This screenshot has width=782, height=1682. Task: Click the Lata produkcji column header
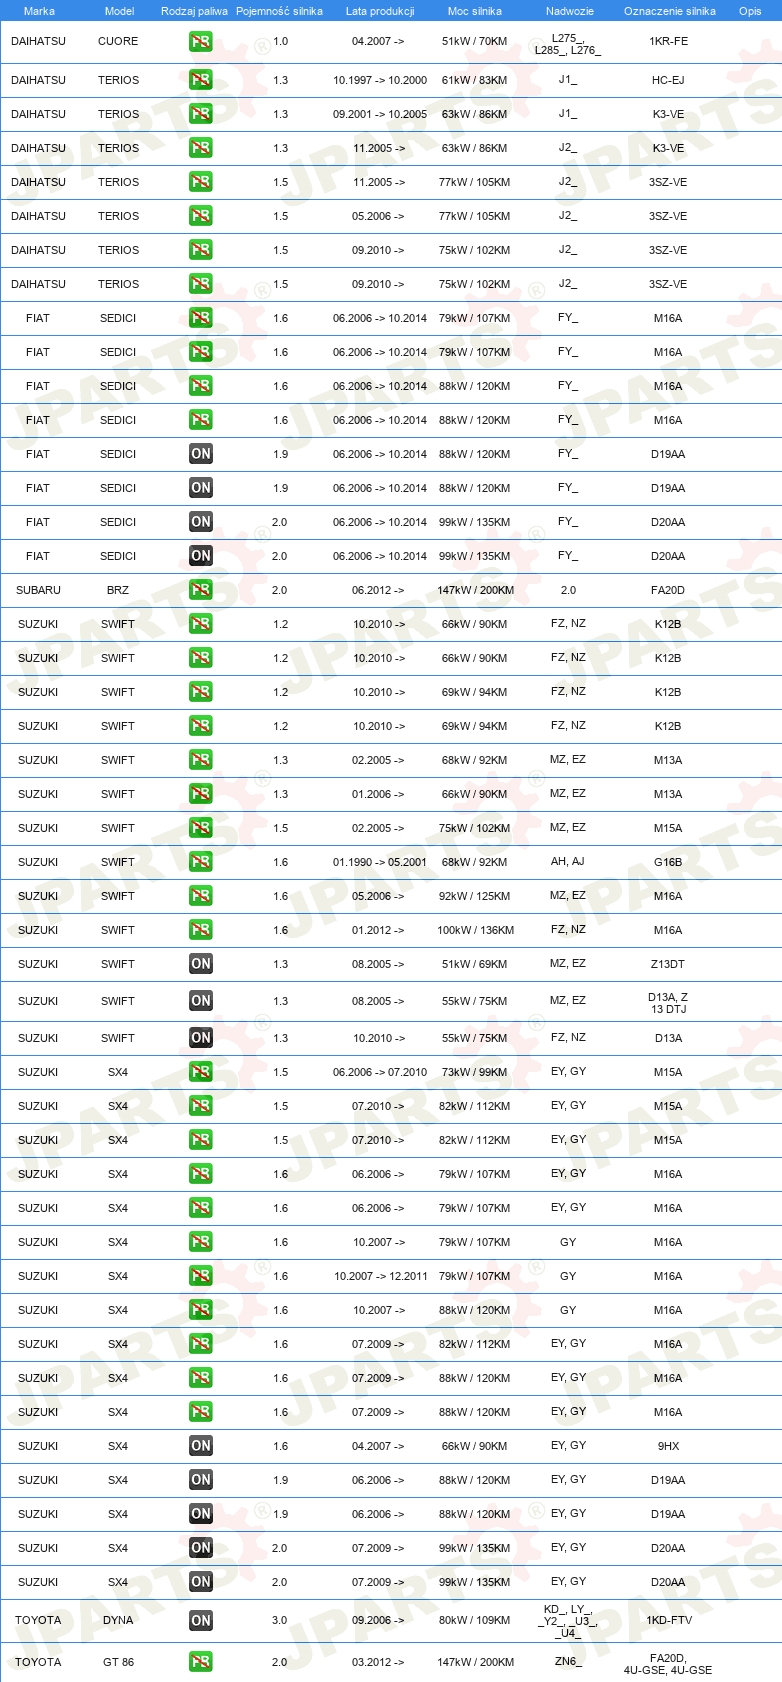pos(380,11)
